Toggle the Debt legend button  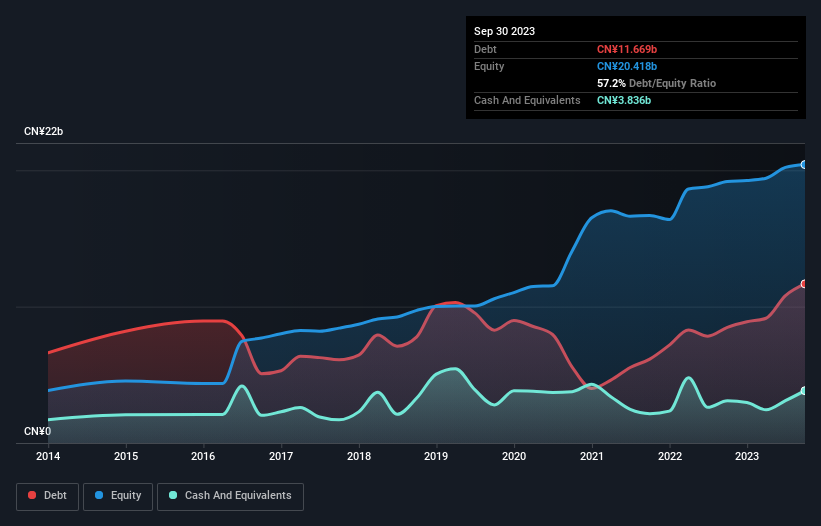pyautogui.click(x=48, y=496)
